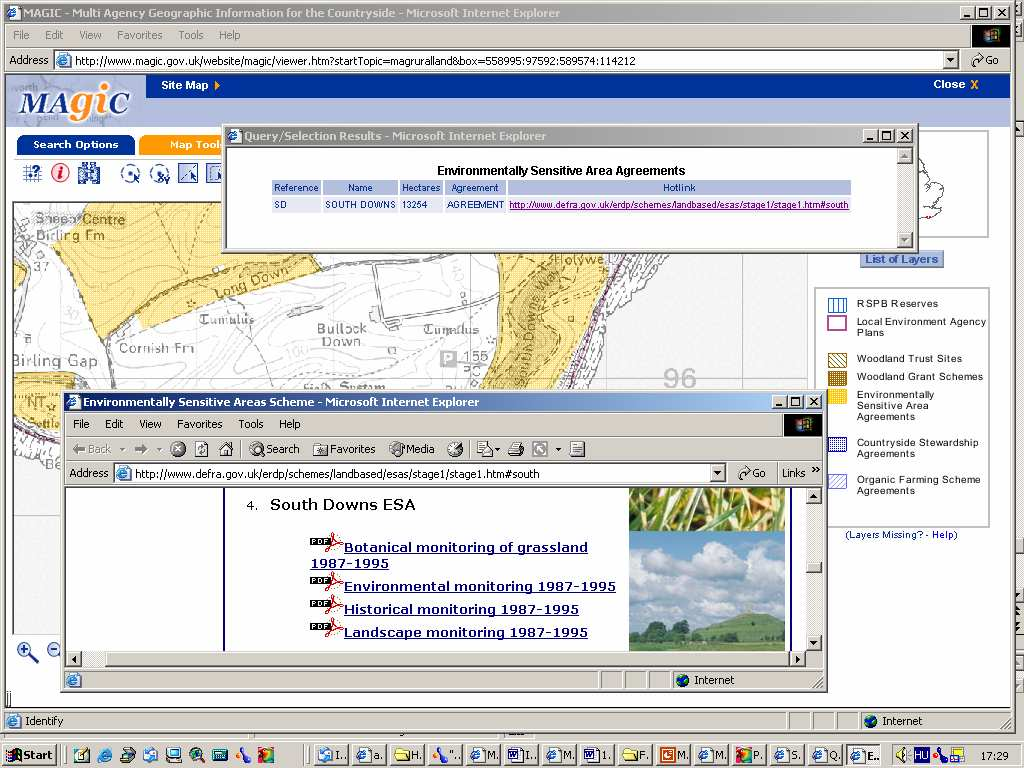Click Home icon in ESA Scheme window
The image size is (1024, 768).
pos(226,449)
